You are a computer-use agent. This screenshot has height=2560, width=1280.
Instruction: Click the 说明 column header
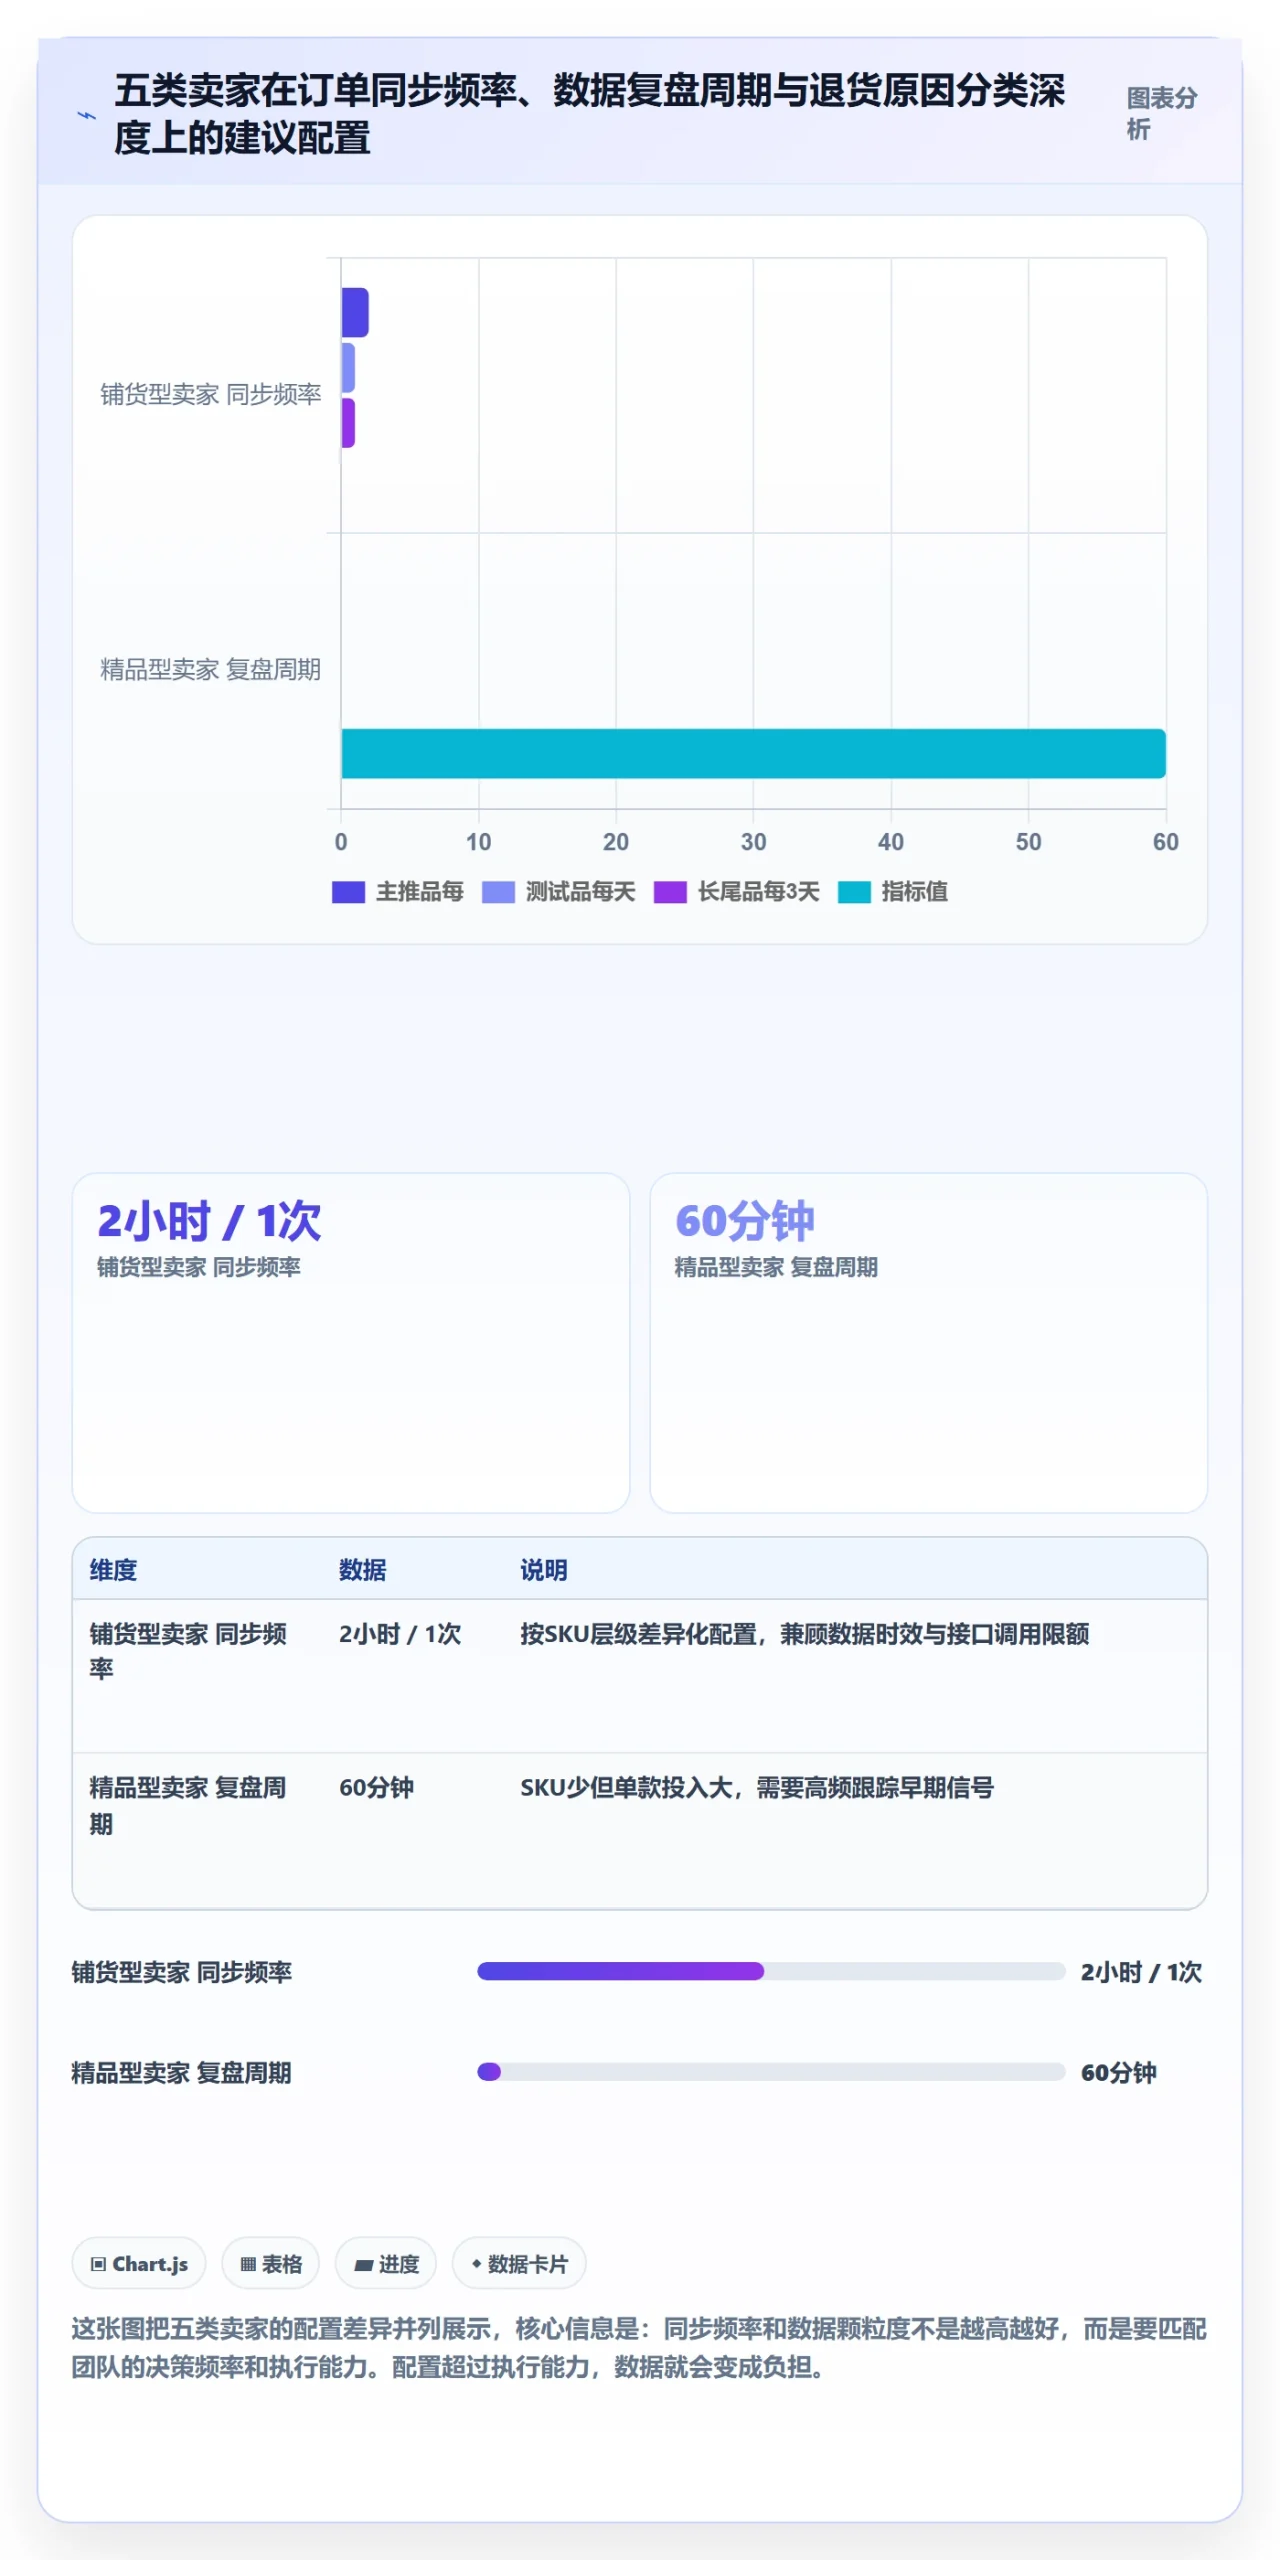pyautogui.click(x=544, y=1570)
